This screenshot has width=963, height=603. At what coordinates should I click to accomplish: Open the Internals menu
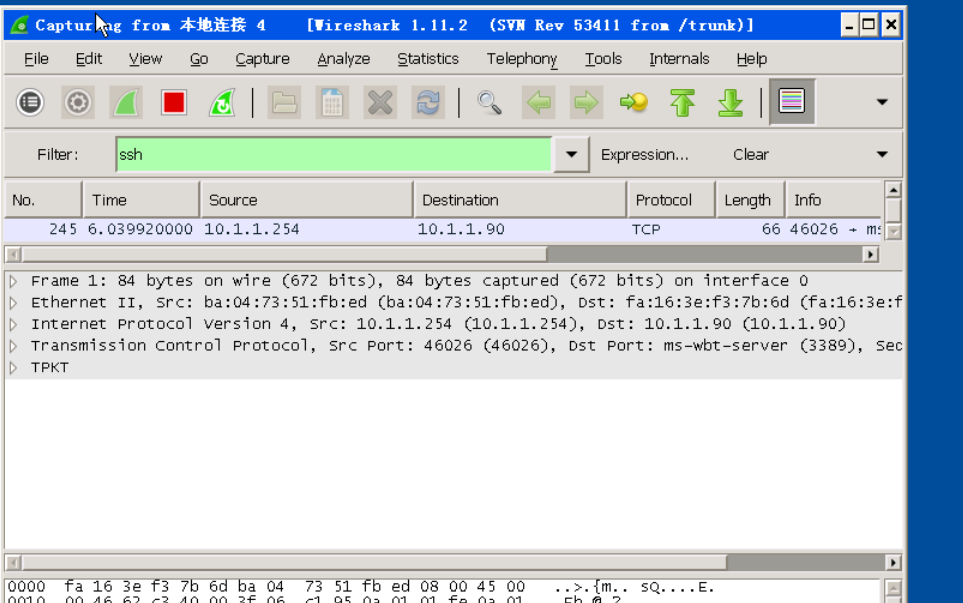[679, 59]
